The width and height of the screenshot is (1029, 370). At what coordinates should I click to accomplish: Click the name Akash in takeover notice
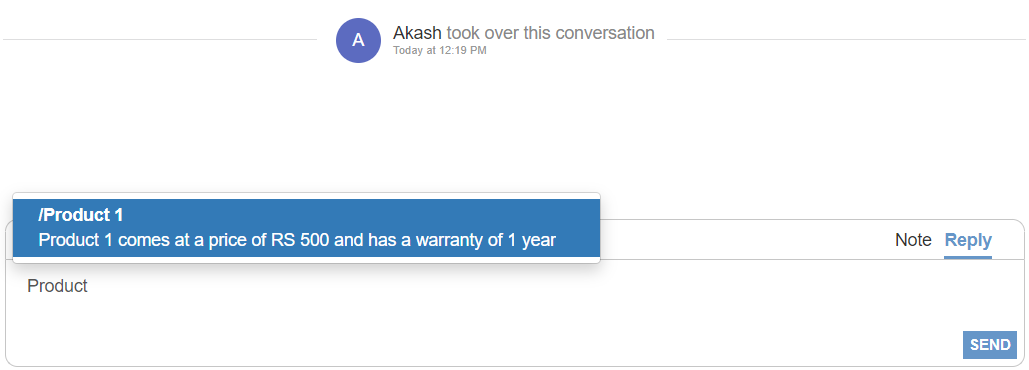coord(417,33)
